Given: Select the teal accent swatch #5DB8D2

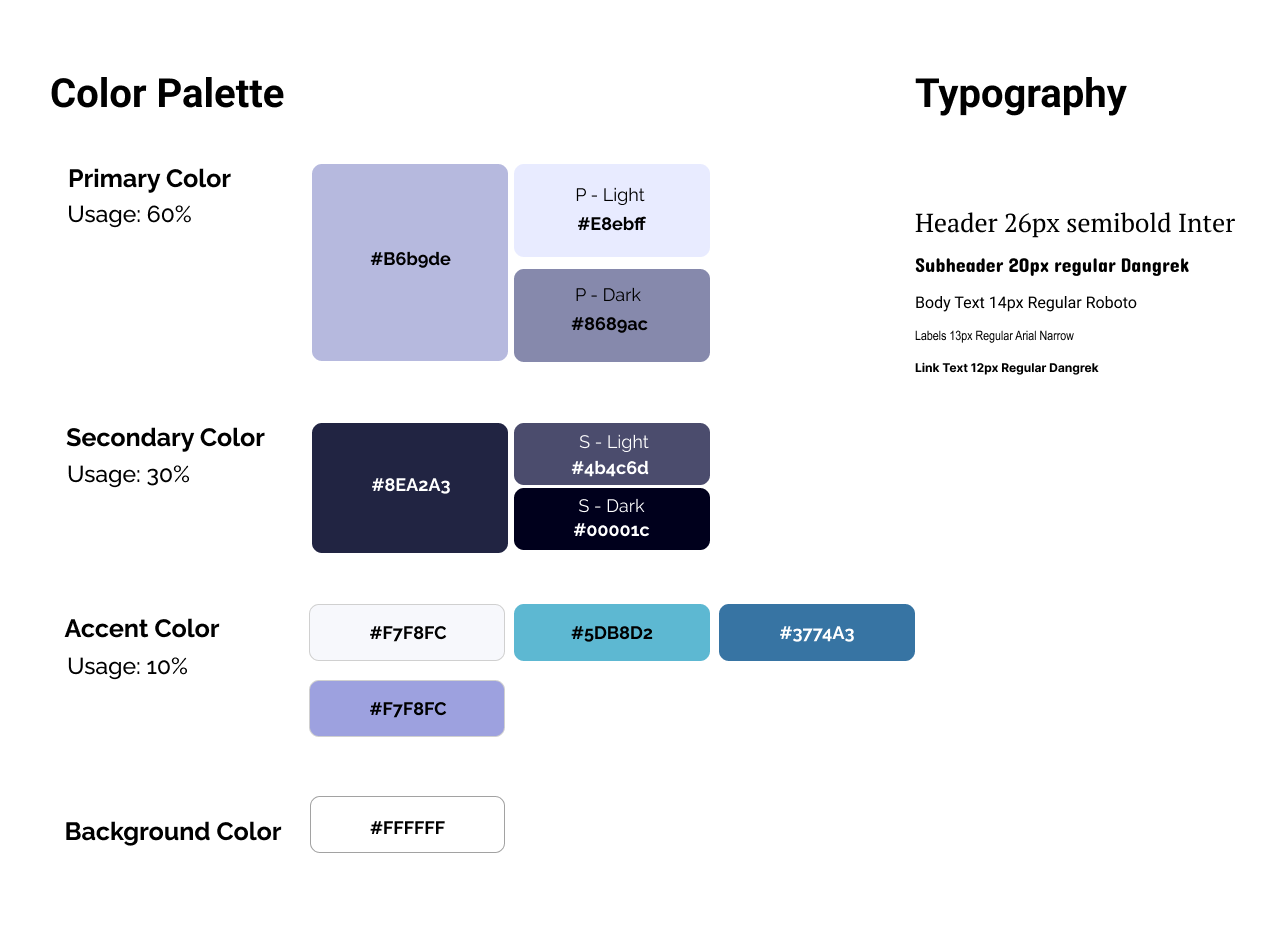Looking at the screenshot, I should point(612,632).
